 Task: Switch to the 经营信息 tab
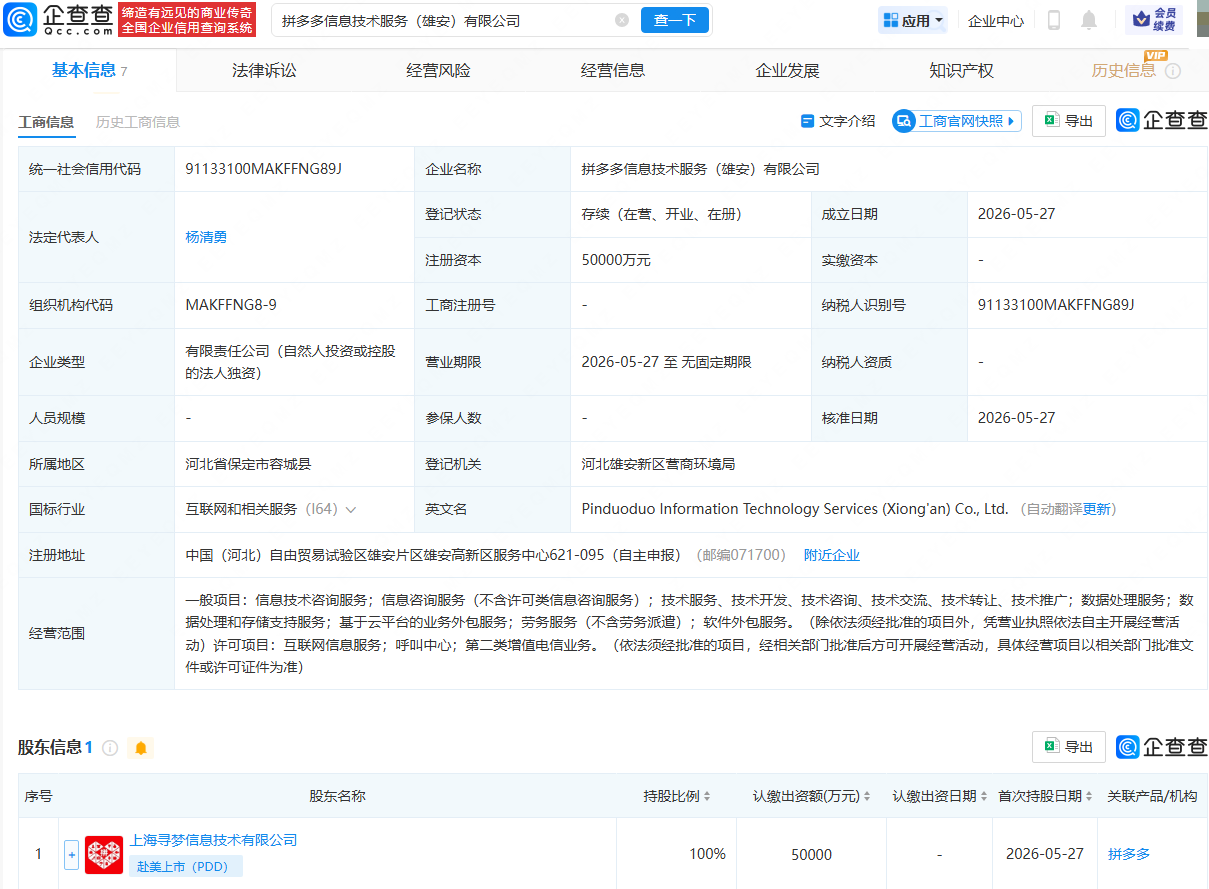point(613,71)
